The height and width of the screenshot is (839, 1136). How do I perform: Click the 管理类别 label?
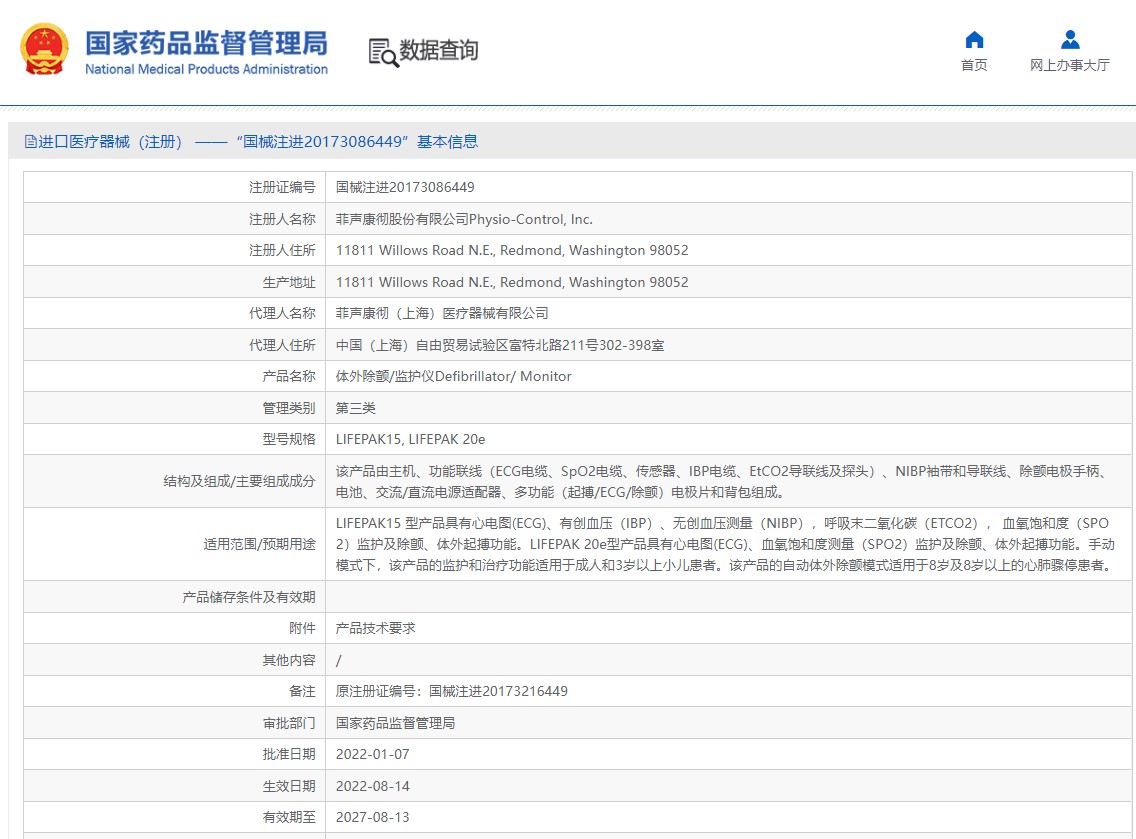coord(289,408)
